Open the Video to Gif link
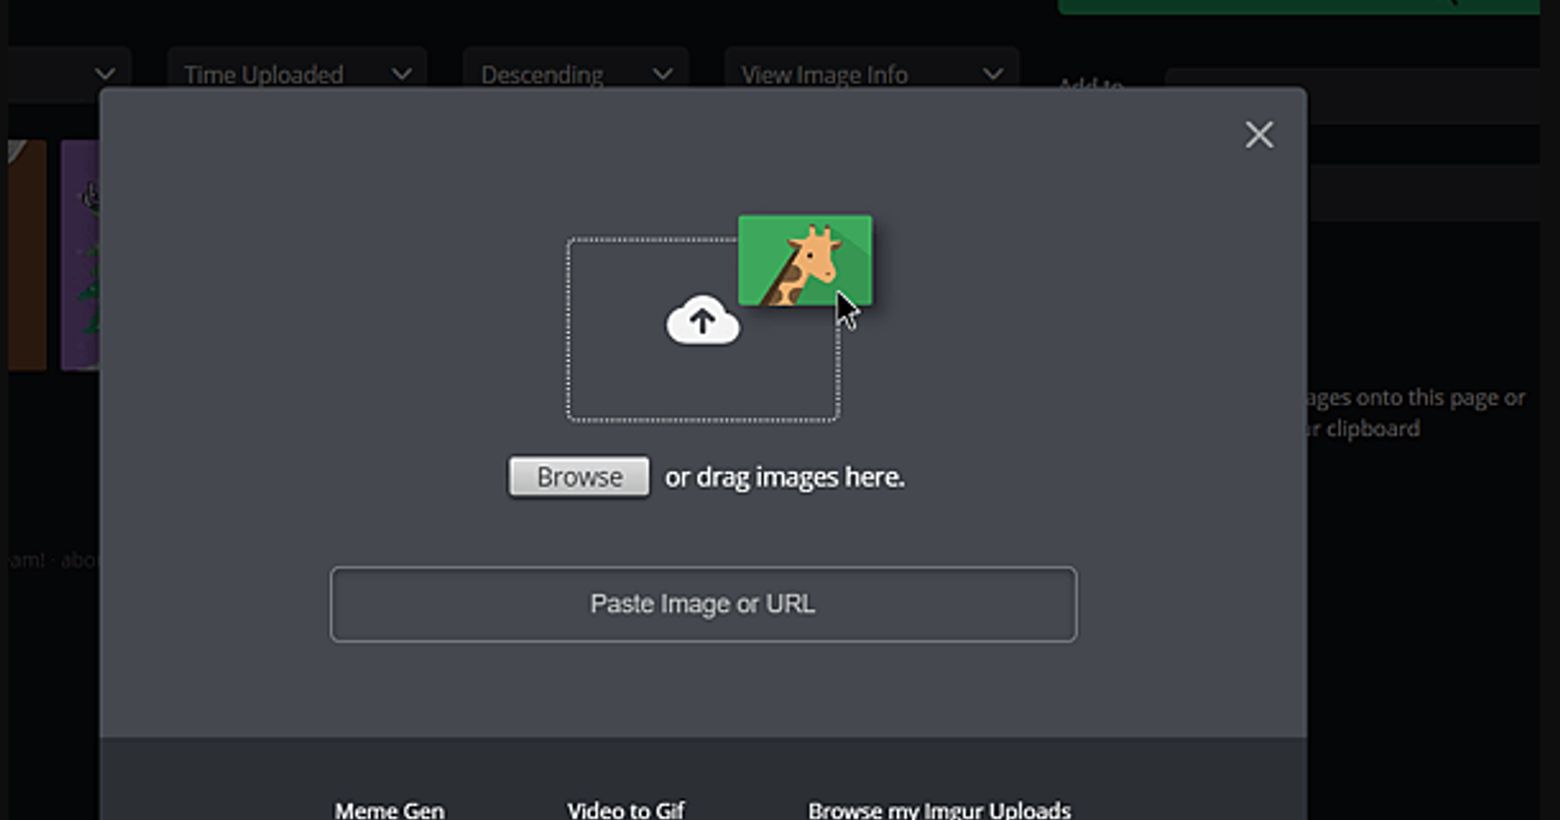1560x820 pixels. [626, 809]
